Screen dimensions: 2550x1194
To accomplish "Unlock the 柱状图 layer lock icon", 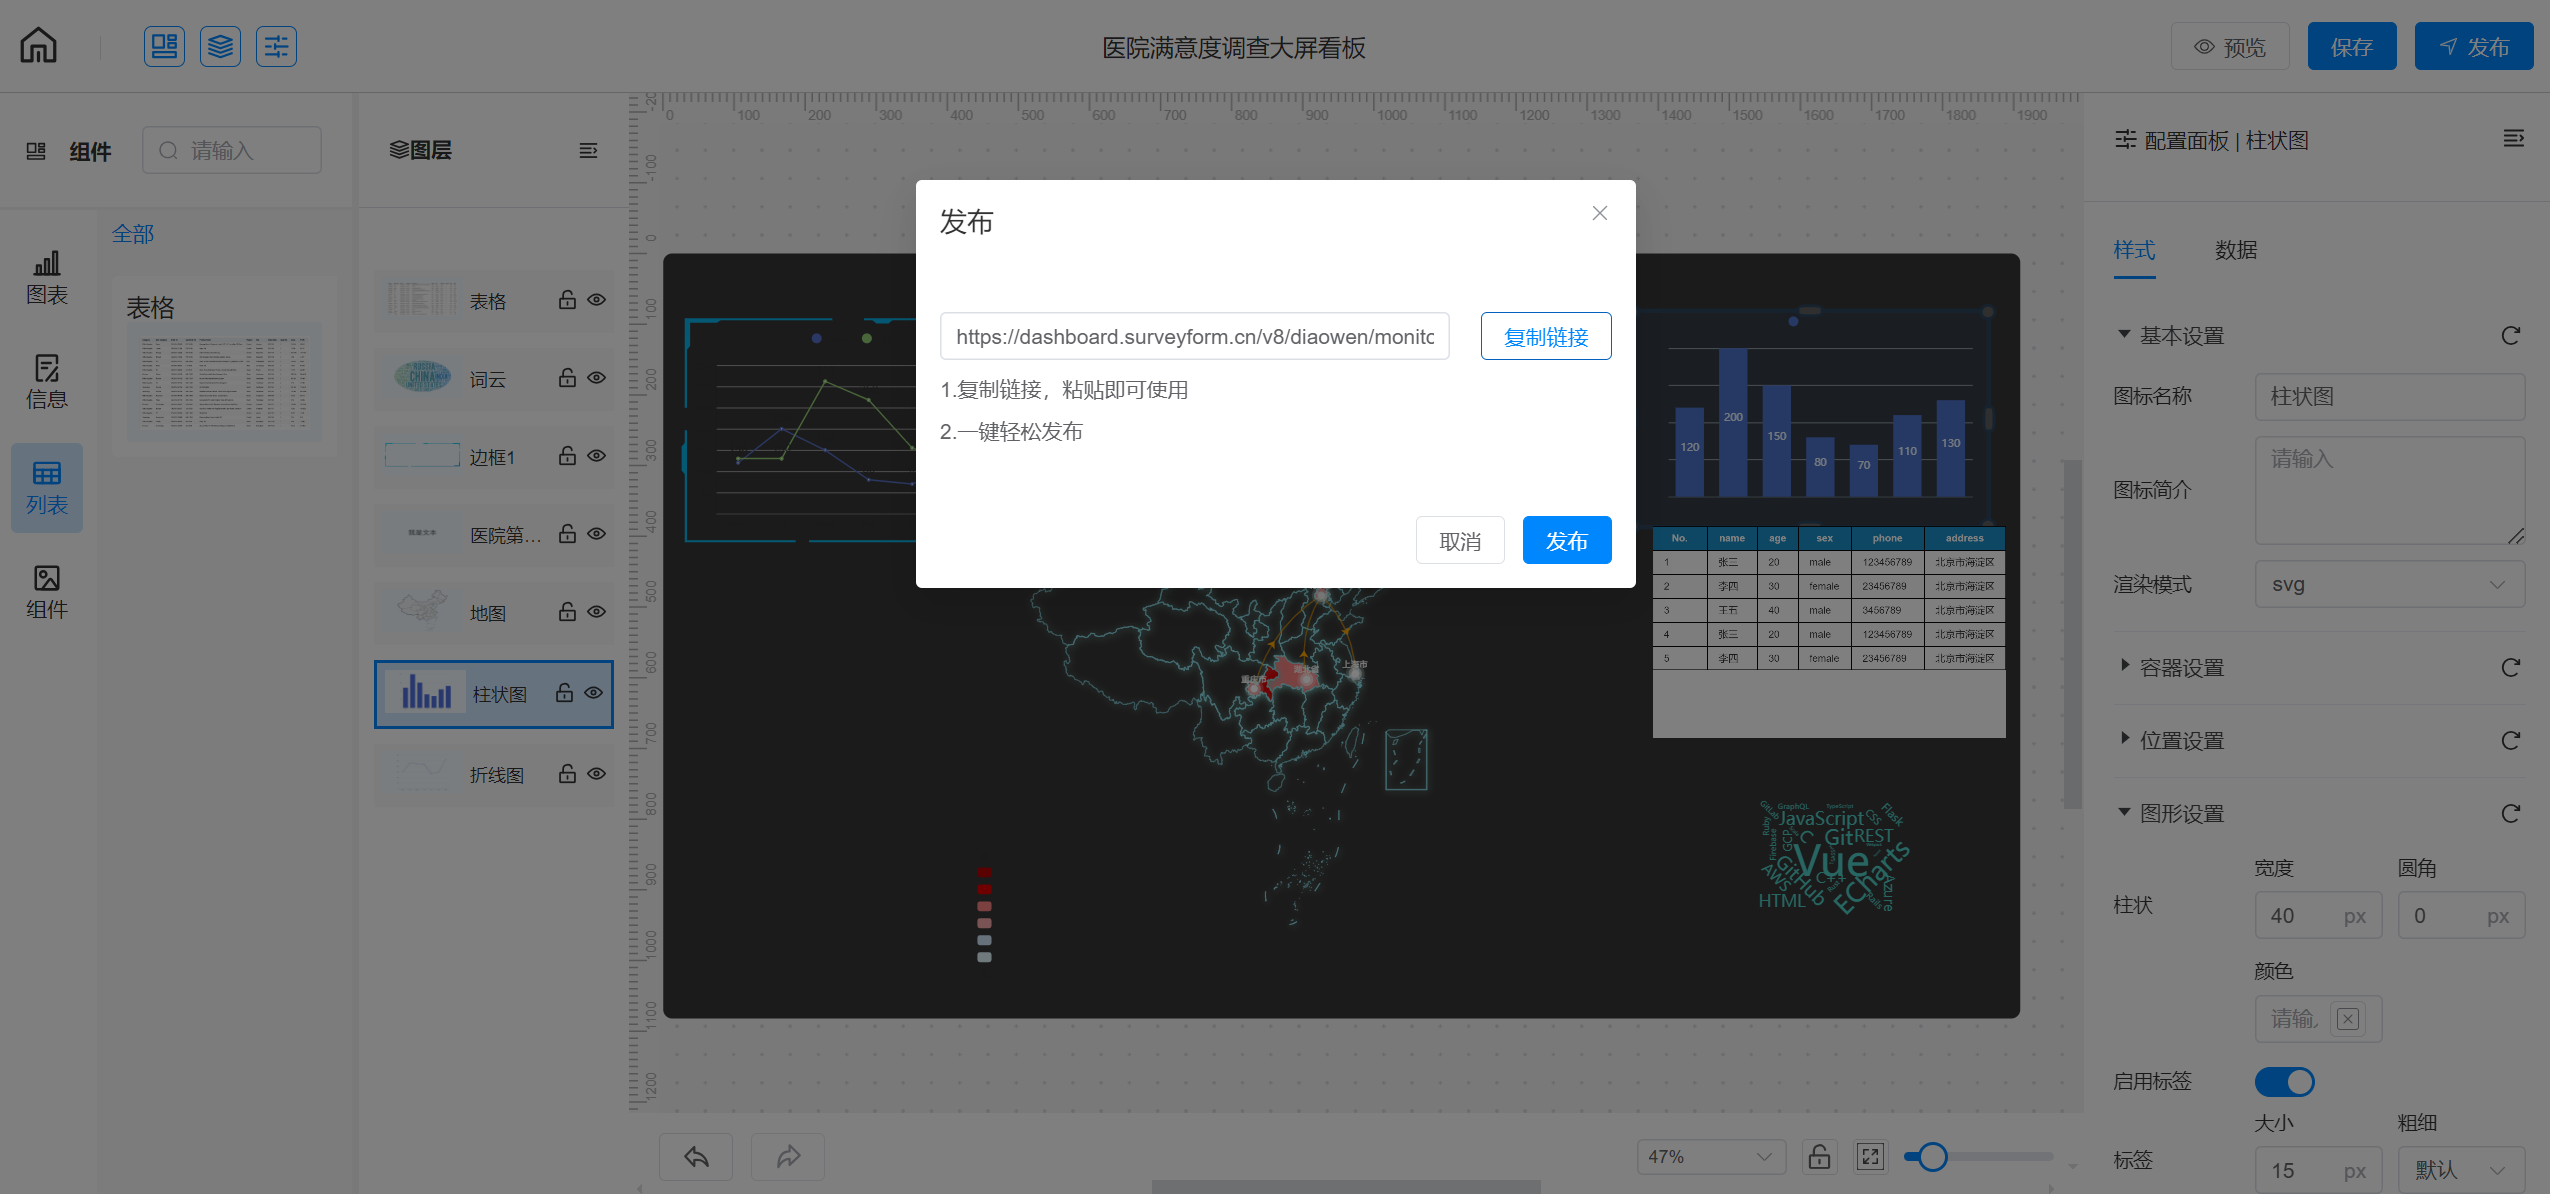I will 565,693.
